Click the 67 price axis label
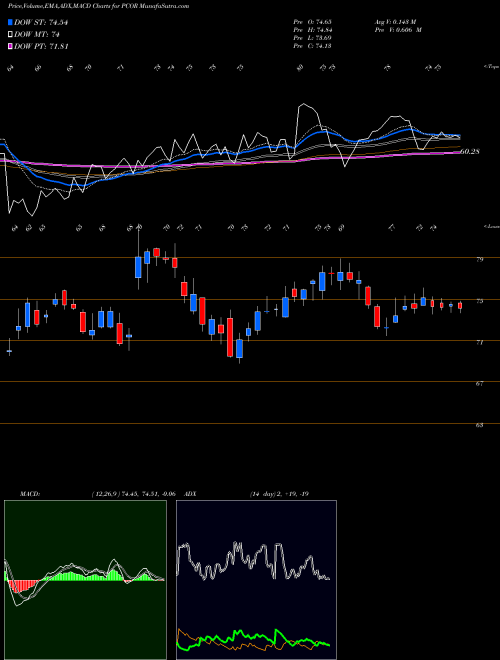500x660 pixels. click(479, 384)
